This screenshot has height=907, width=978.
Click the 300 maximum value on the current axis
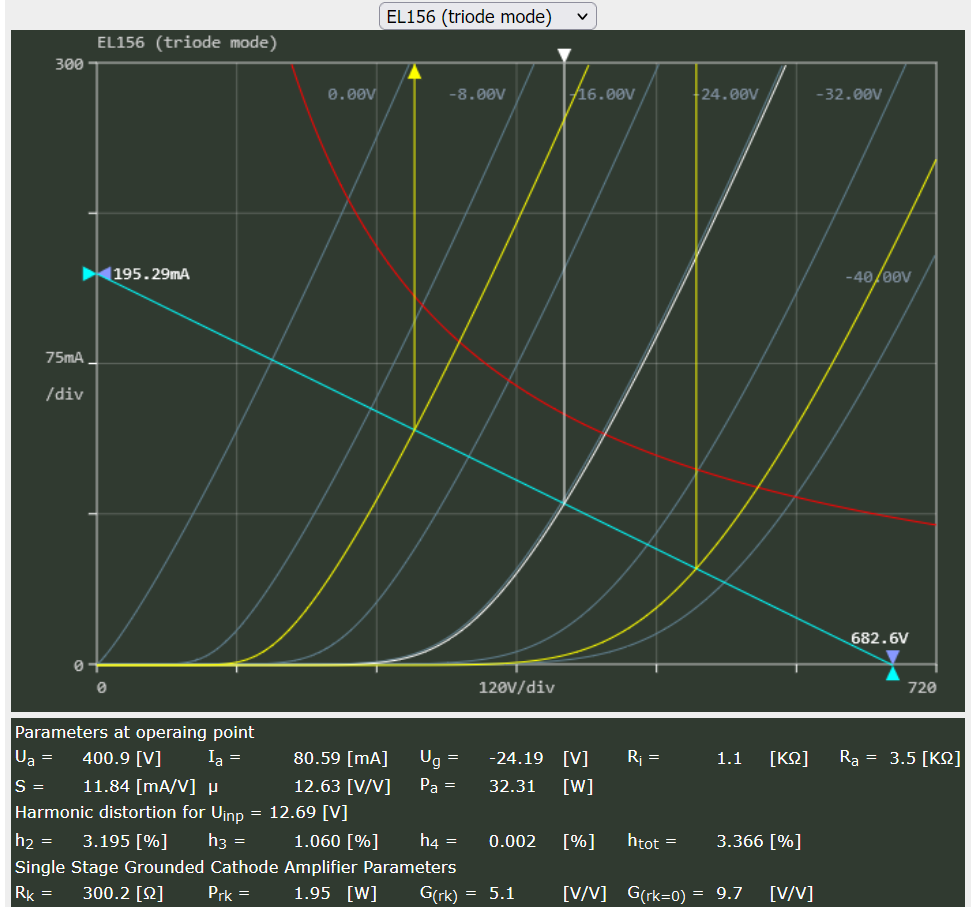69,64
